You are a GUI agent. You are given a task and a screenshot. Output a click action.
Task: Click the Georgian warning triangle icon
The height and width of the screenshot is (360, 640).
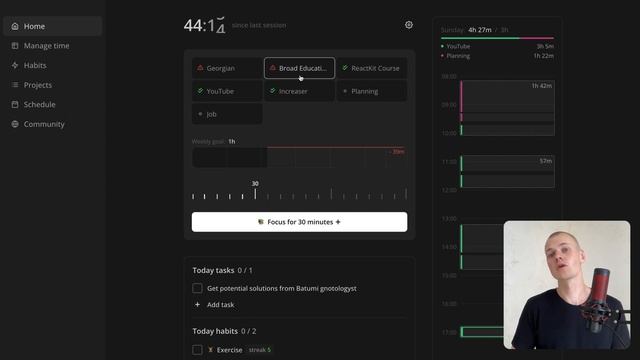(200, 68)
